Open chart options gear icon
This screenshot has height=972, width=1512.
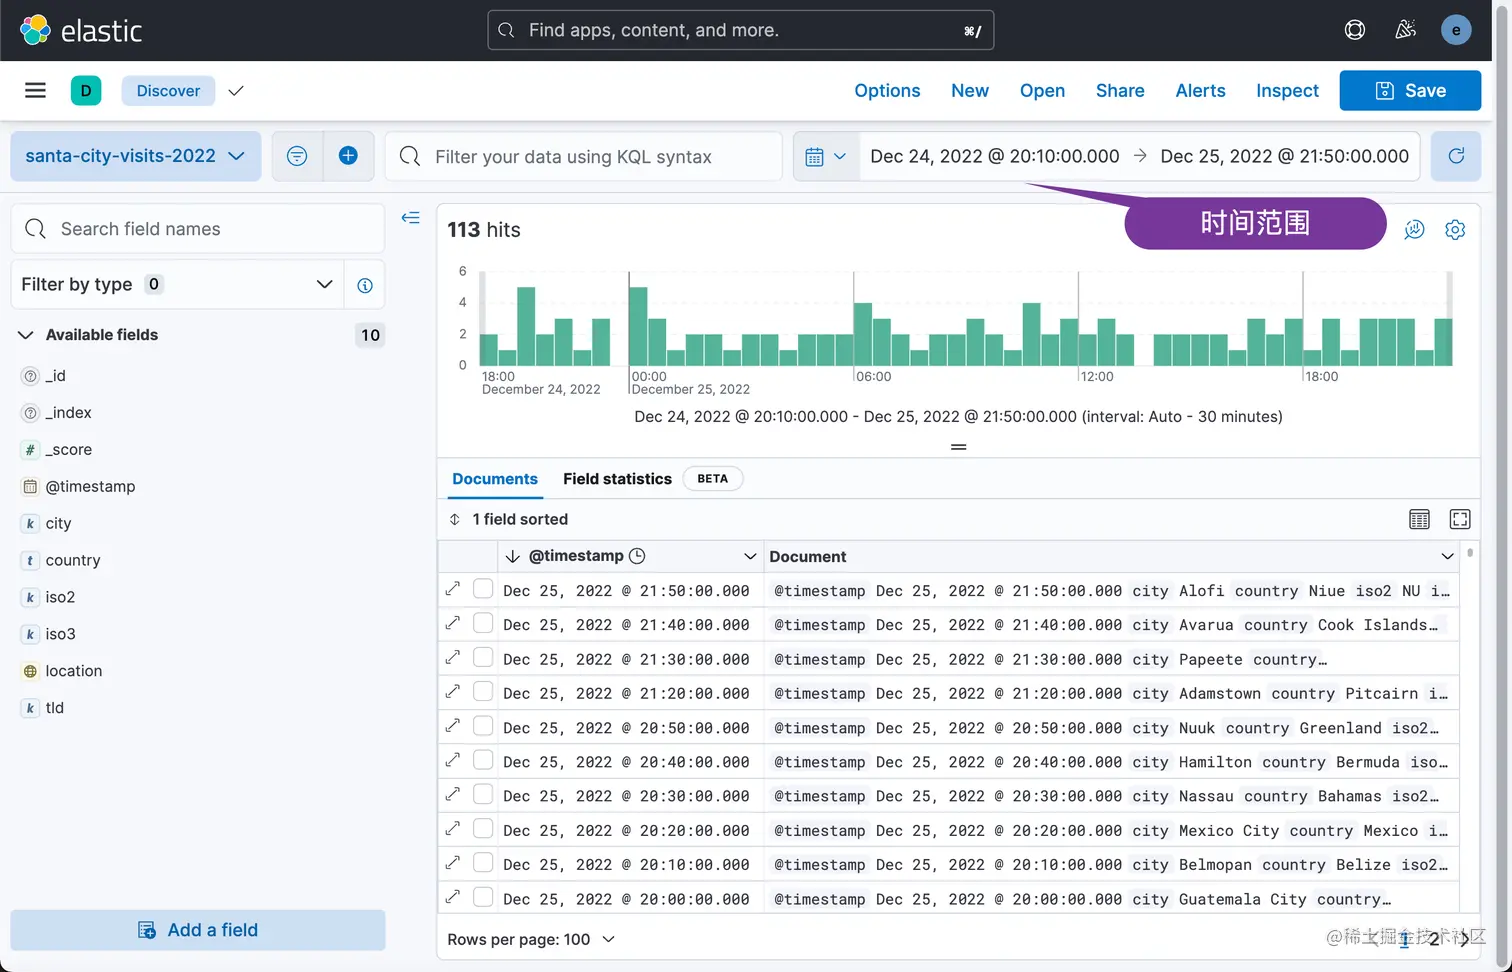coord(1455,230)
